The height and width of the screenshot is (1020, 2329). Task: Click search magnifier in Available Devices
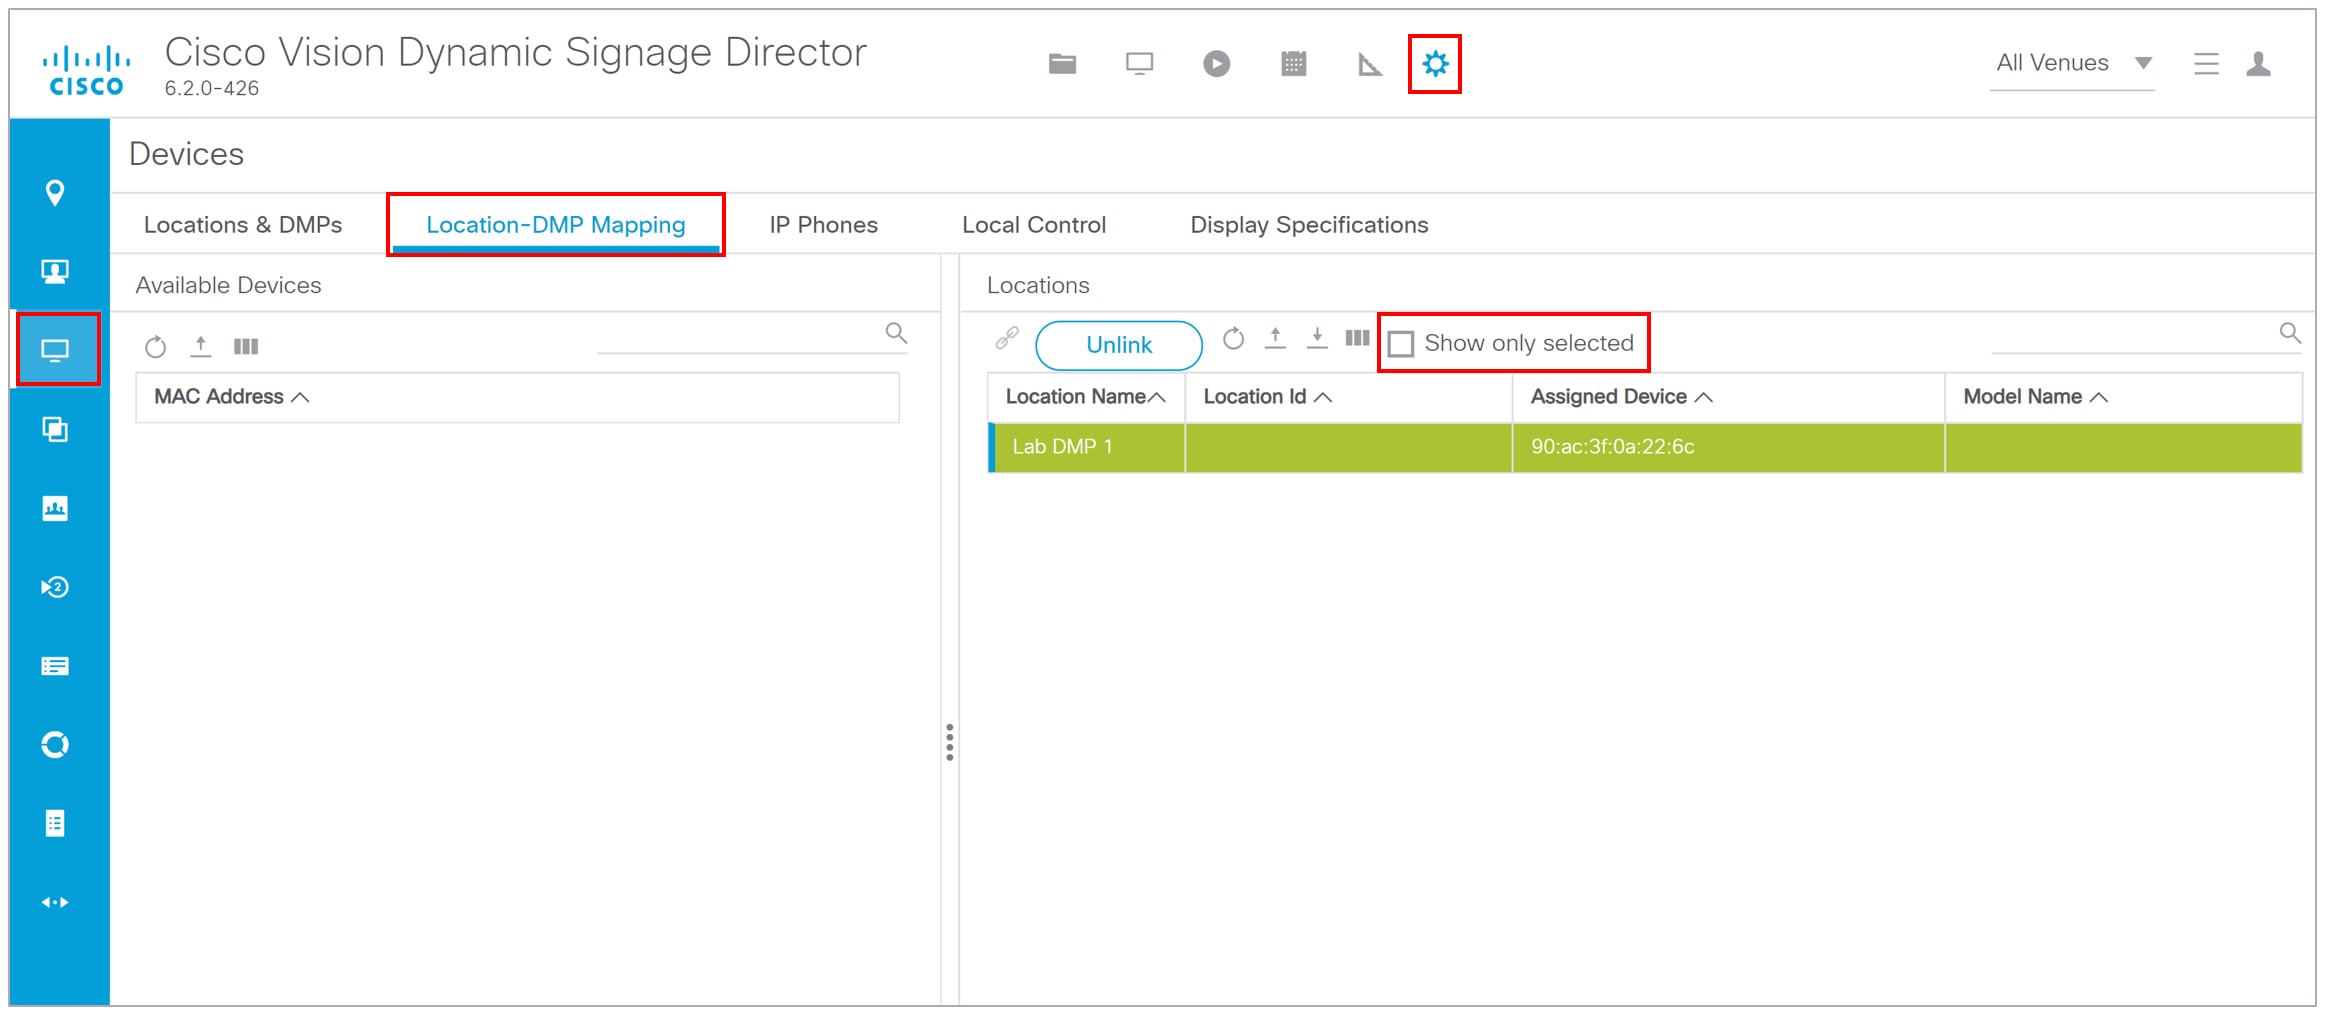pyautogui.click(x=896, y=333)
